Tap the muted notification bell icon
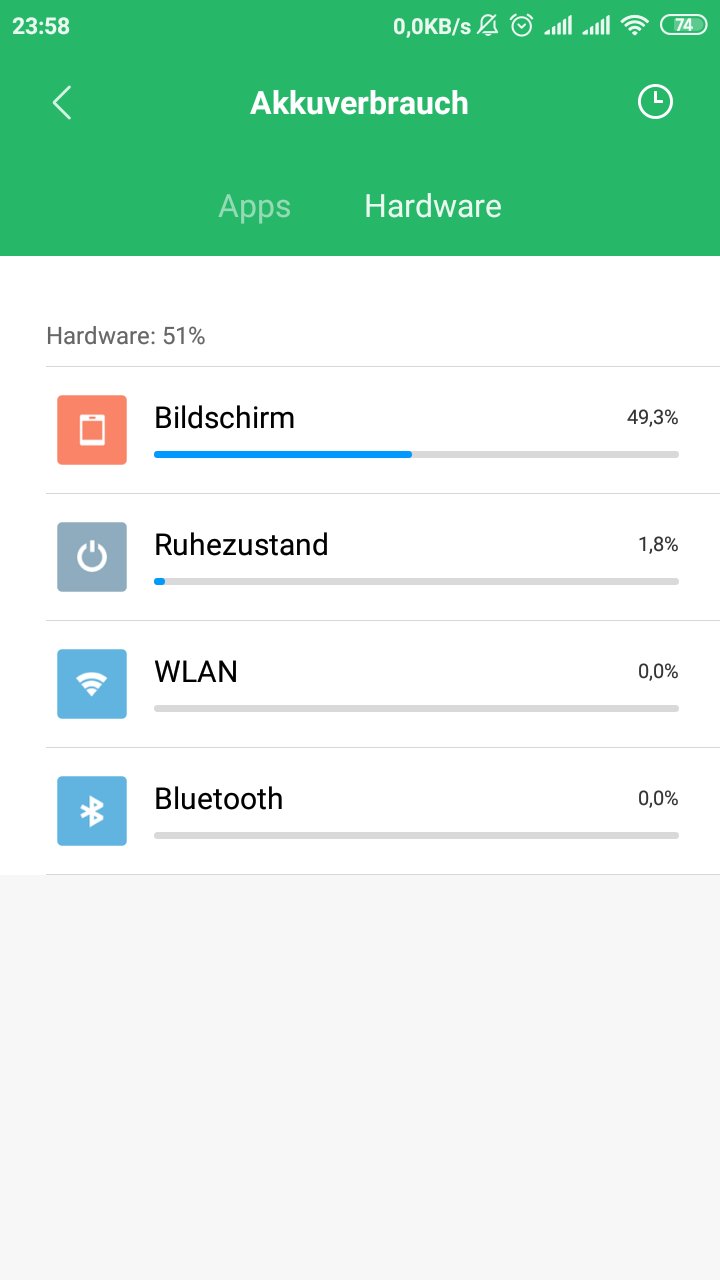The image size is (720, 1280). [488, 26]
